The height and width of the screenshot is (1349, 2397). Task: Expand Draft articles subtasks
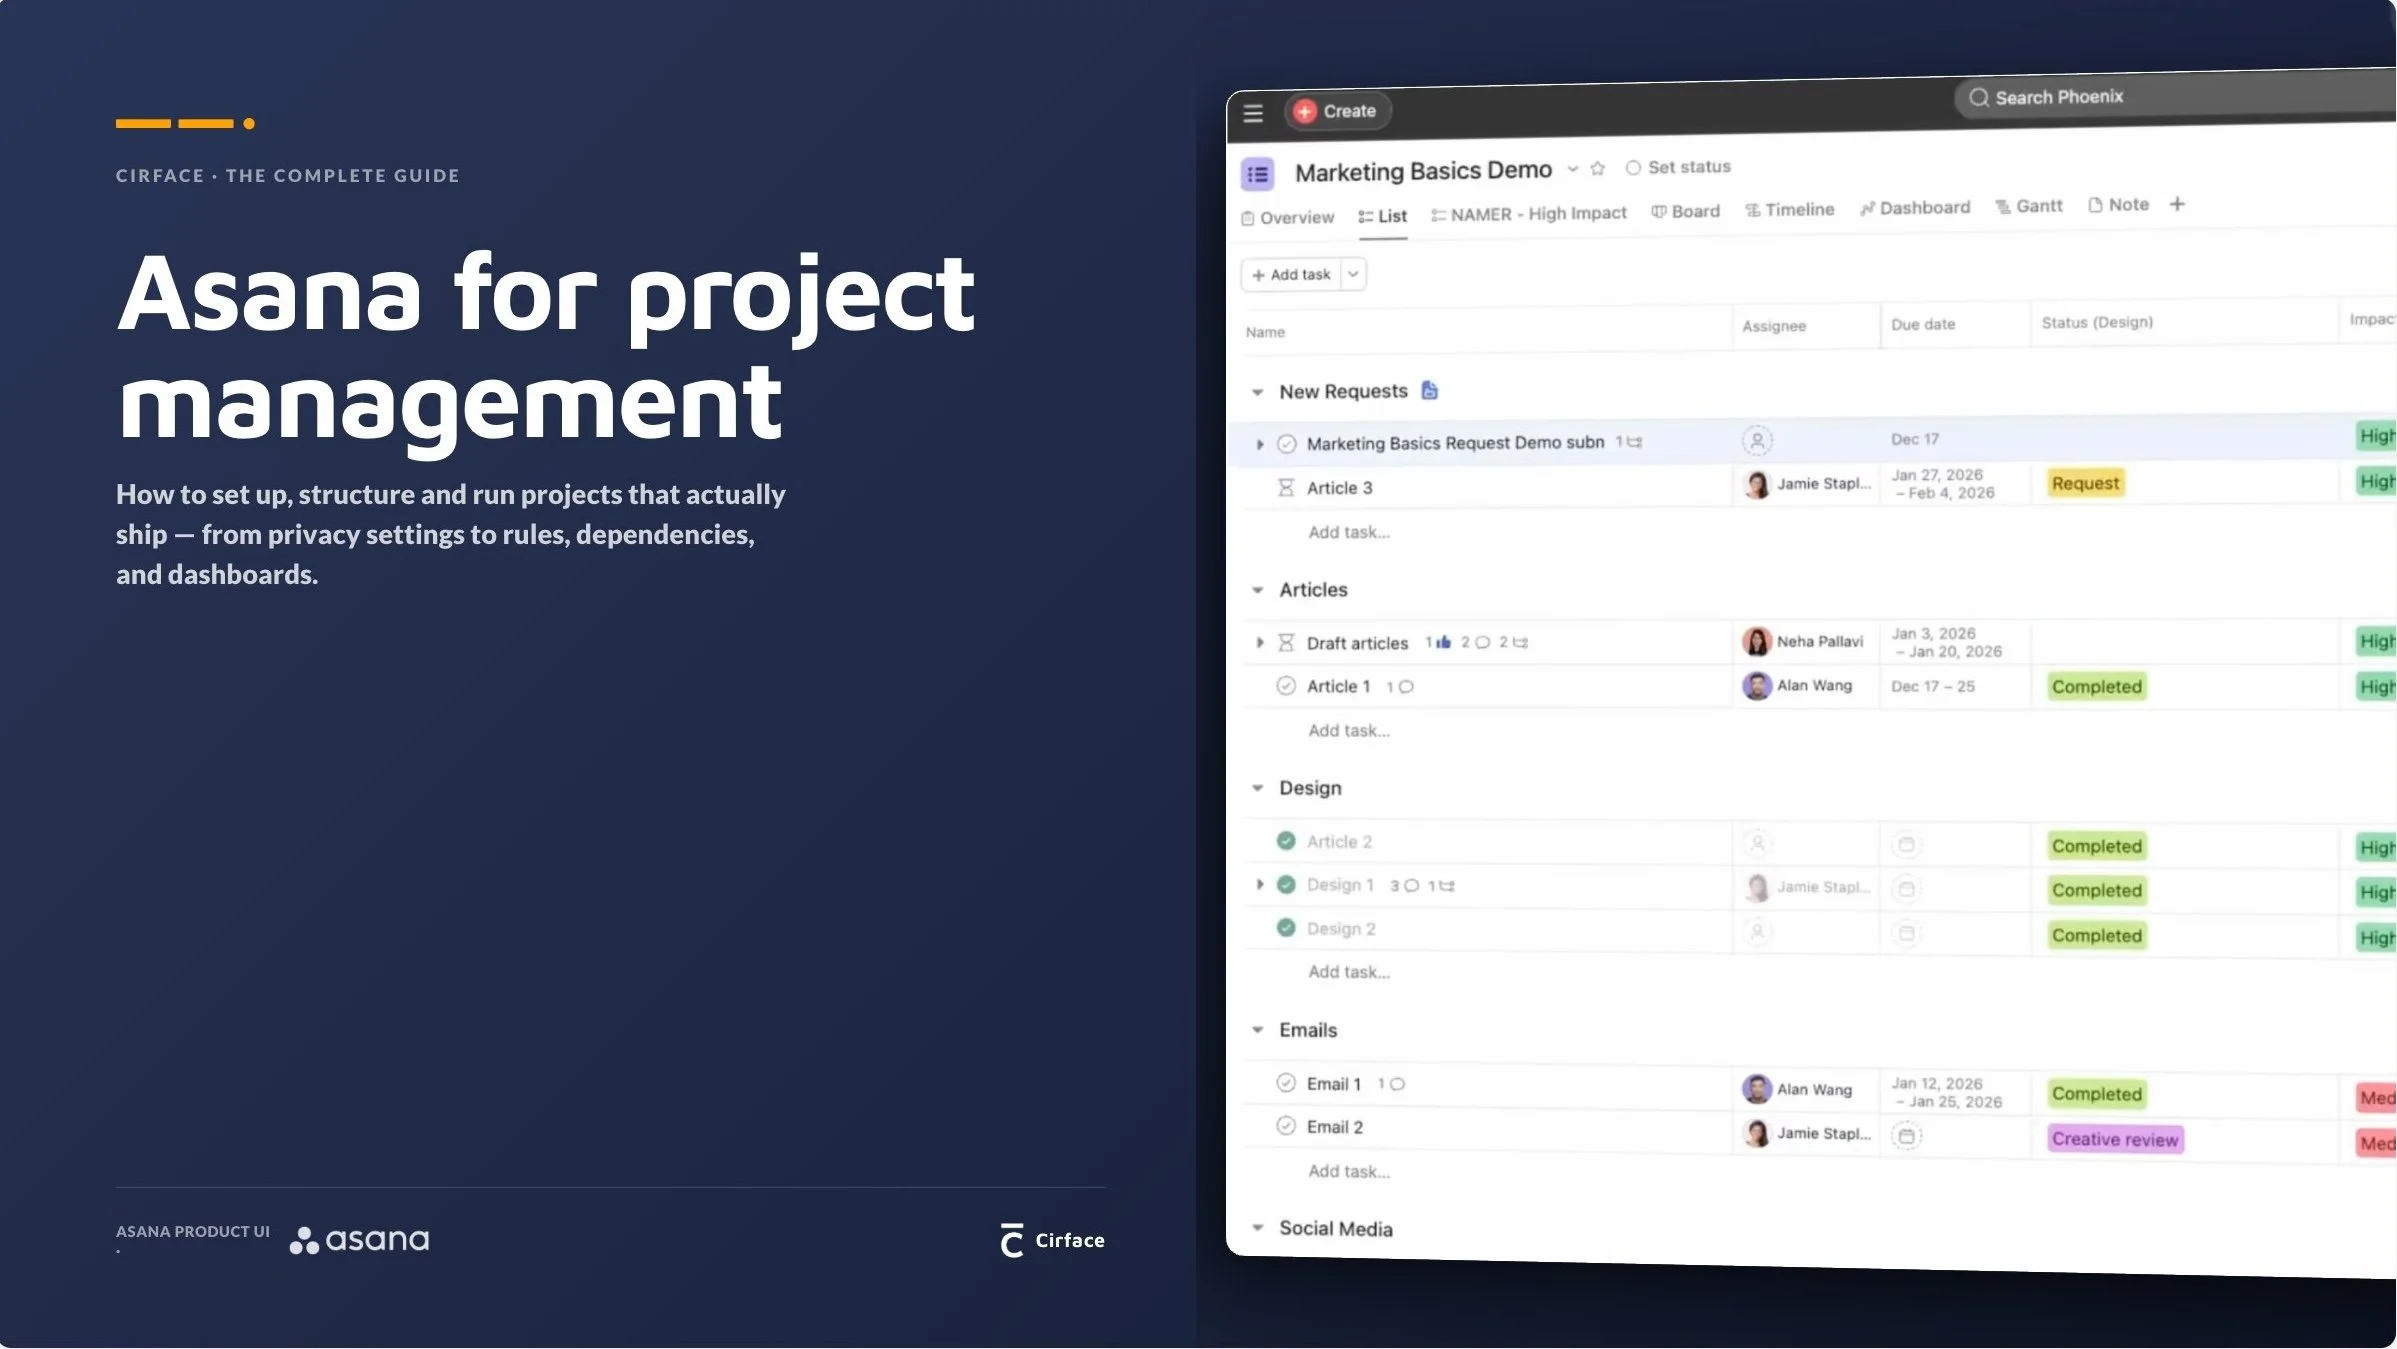point(1260,643)
